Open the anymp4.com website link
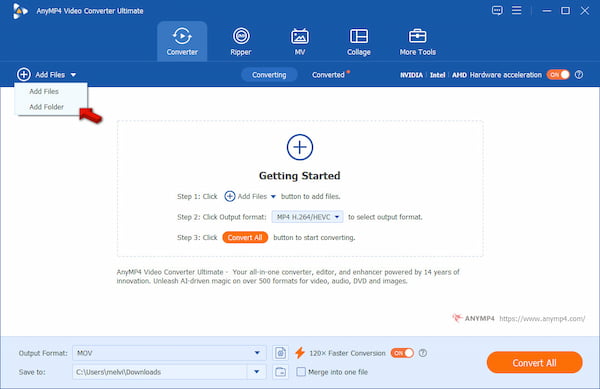 tap(542, 318)
